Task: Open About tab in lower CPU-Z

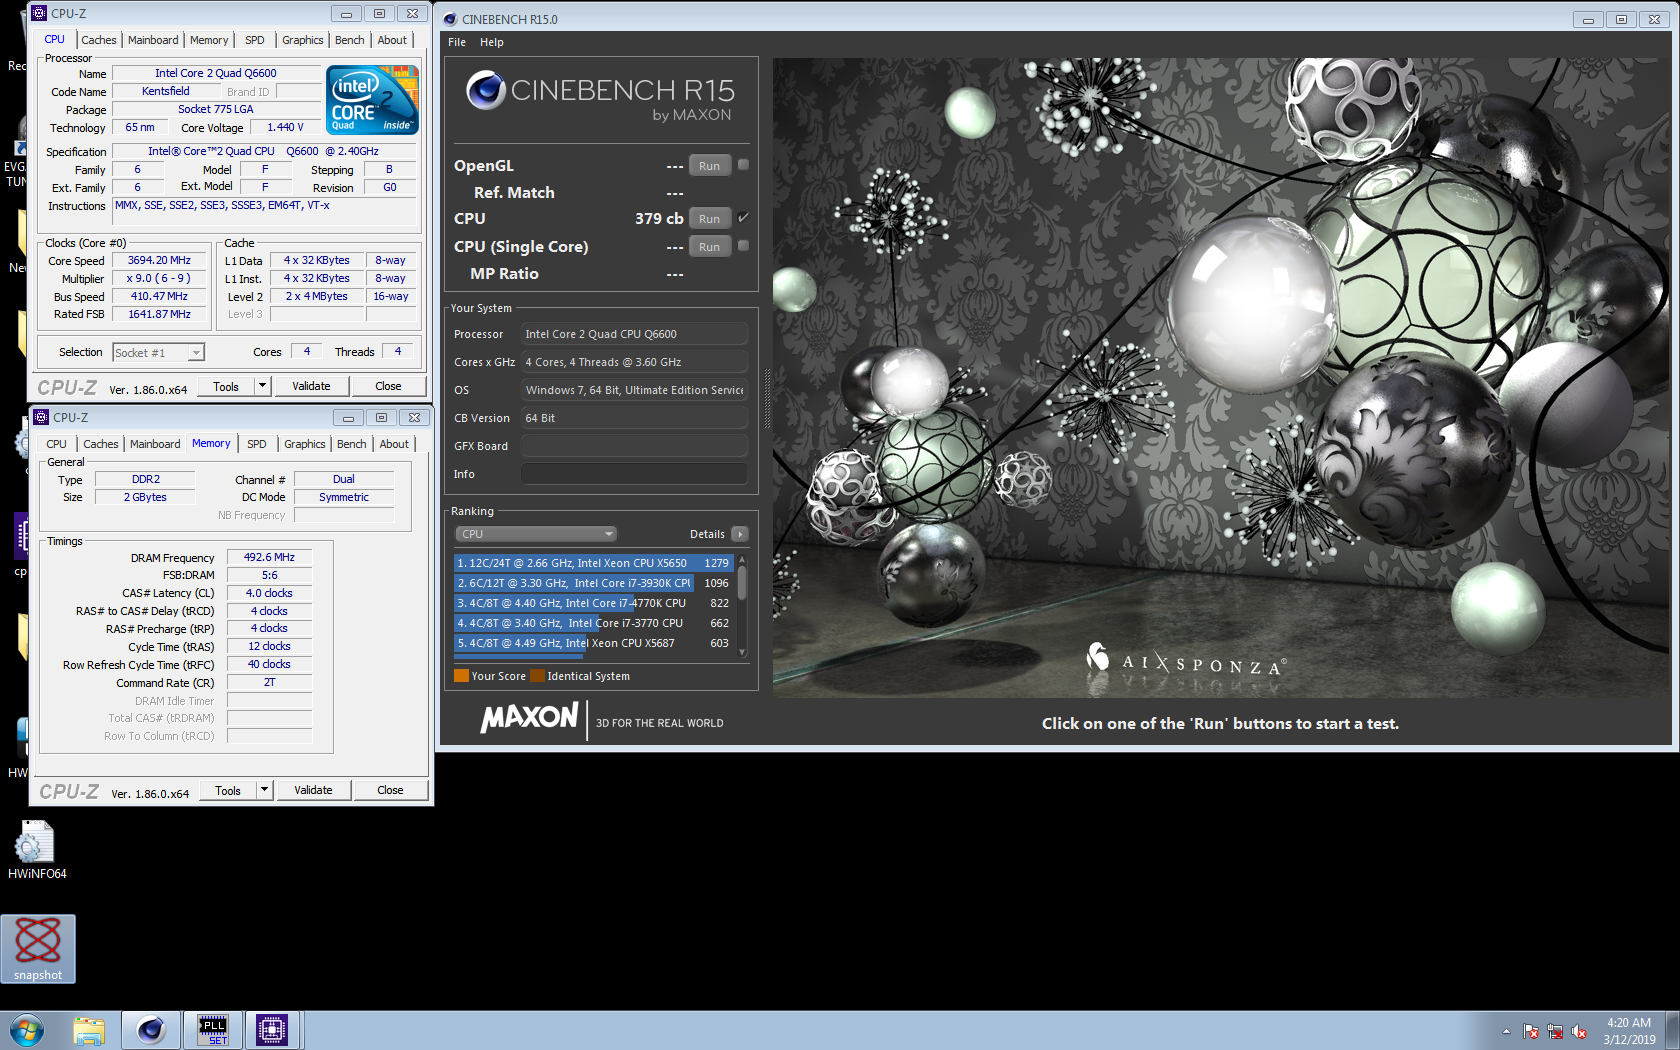Action: [394, 444]
